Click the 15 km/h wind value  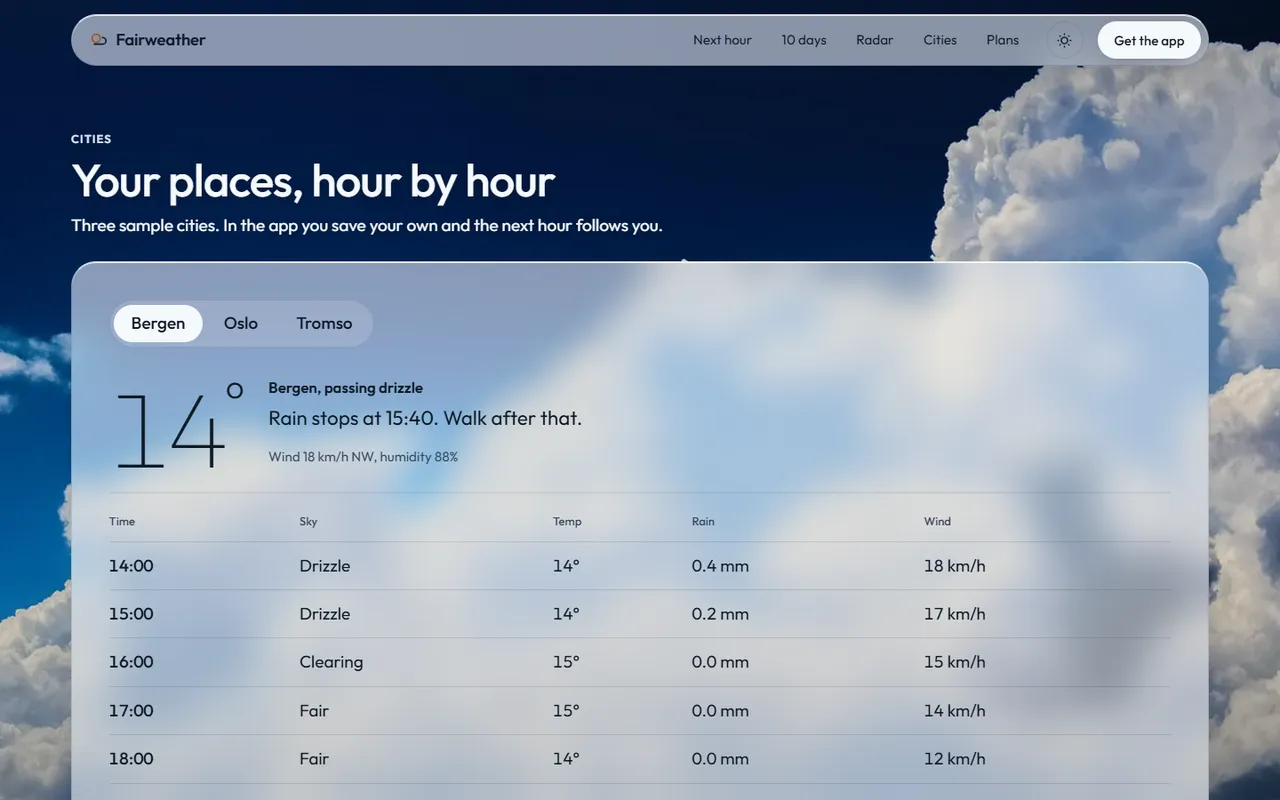pos(954,662)
